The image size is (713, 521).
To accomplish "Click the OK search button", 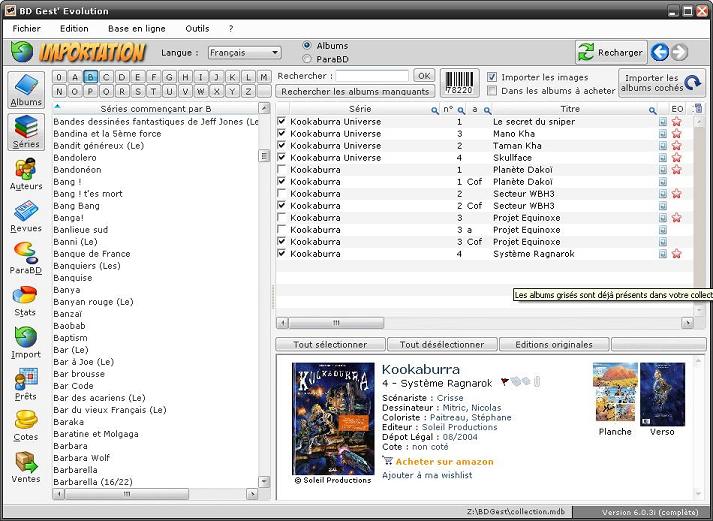I will pyautogui.click(x=424, y=76).
